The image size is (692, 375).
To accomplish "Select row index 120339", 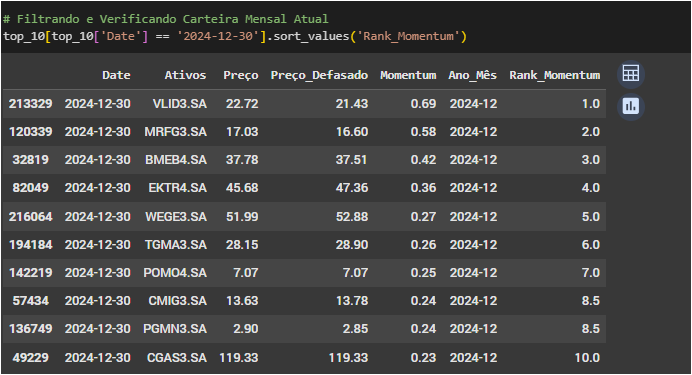I will 30,131.
